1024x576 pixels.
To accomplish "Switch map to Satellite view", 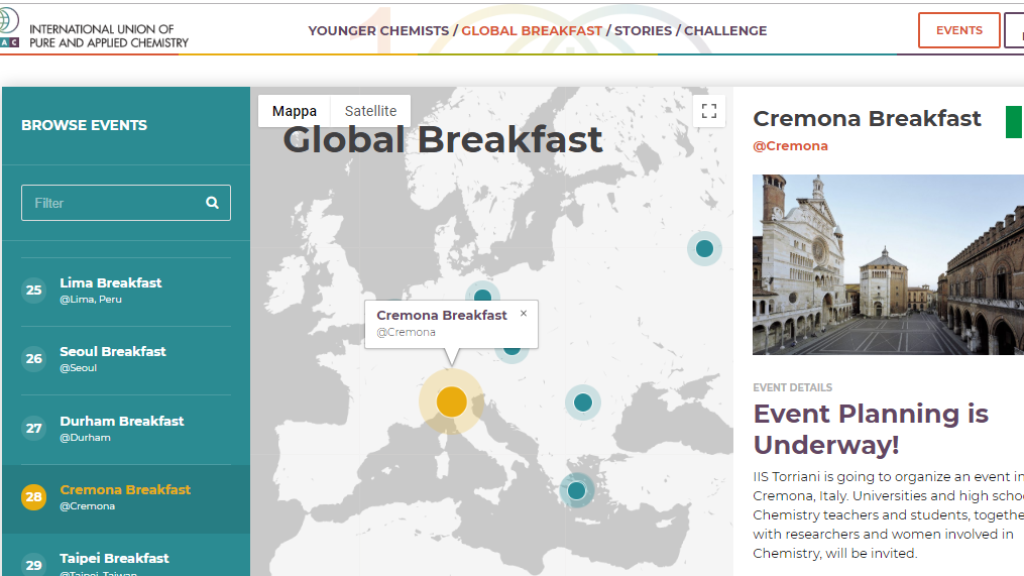I will (370, 111).
